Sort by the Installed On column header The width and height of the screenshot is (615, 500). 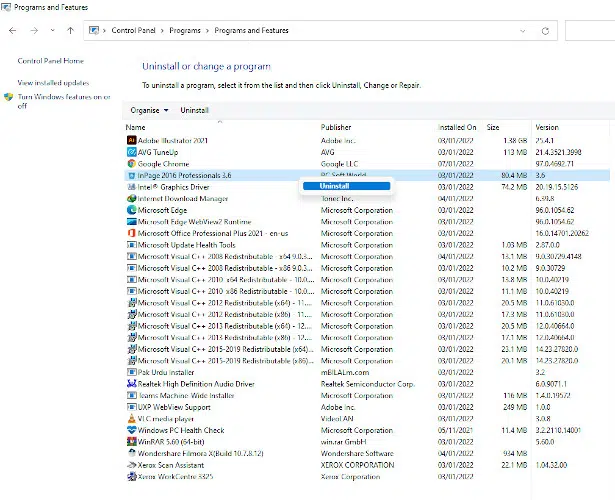[457, 127]
